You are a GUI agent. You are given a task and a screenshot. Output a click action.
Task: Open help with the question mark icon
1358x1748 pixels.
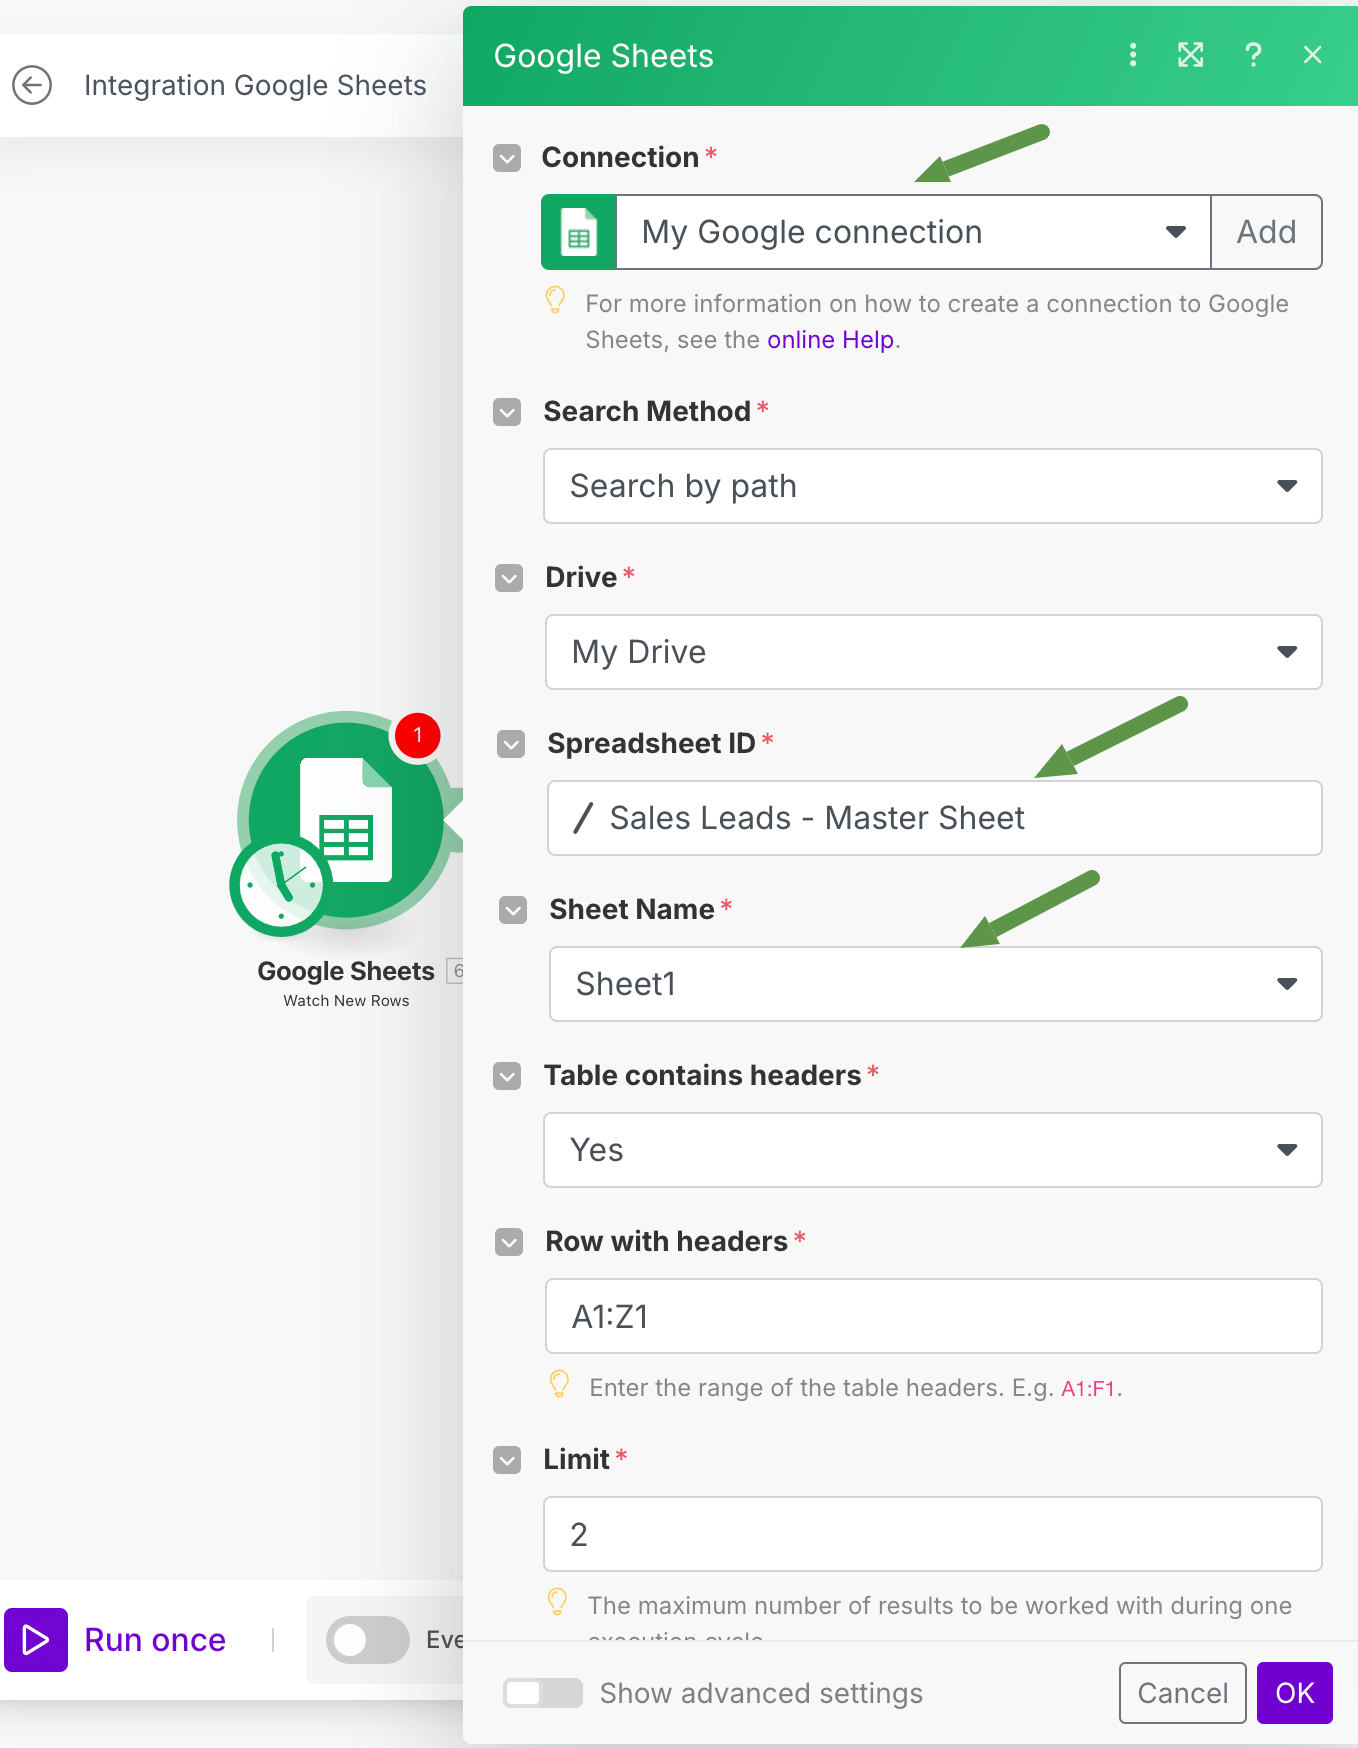click(x=1253, y=55)
